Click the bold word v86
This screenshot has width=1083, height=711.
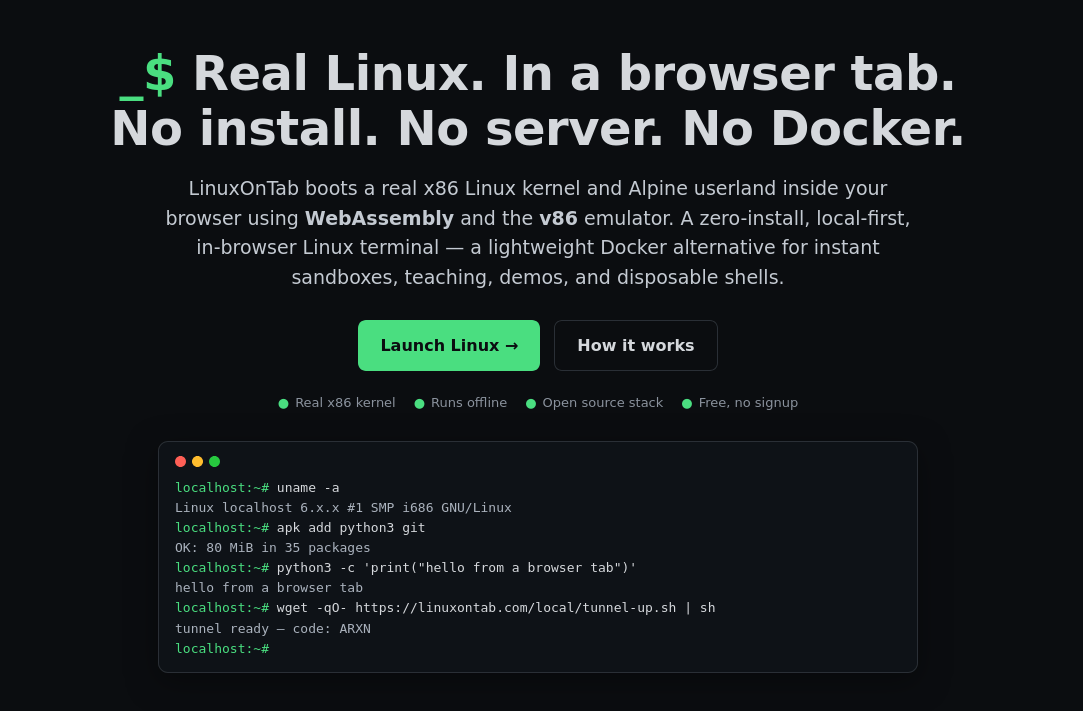coord(558,218)
